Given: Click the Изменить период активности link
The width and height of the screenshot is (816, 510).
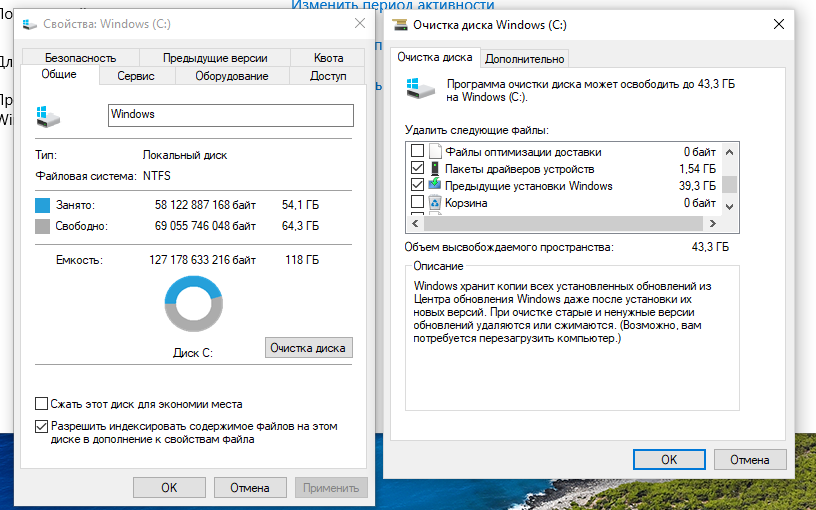Looking at the screenshot, I should (393, 5).
